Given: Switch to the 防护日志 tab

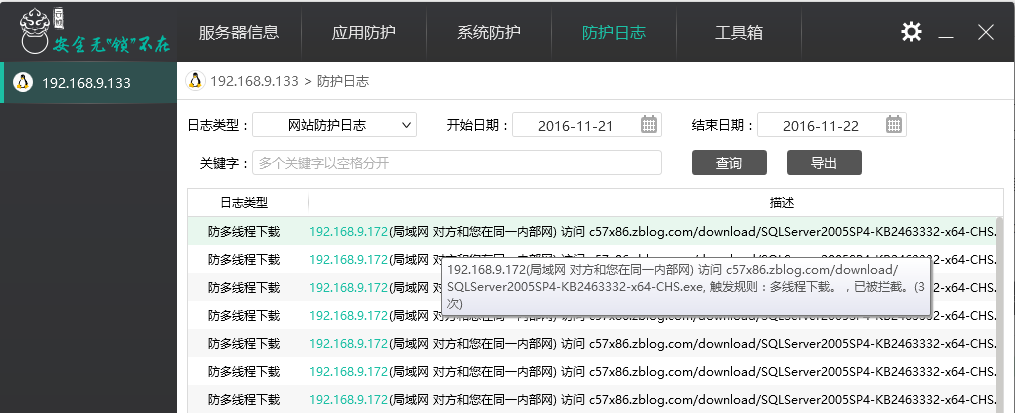Looking at the screenshot, I should pyautogui.click(x=614, y=32).
